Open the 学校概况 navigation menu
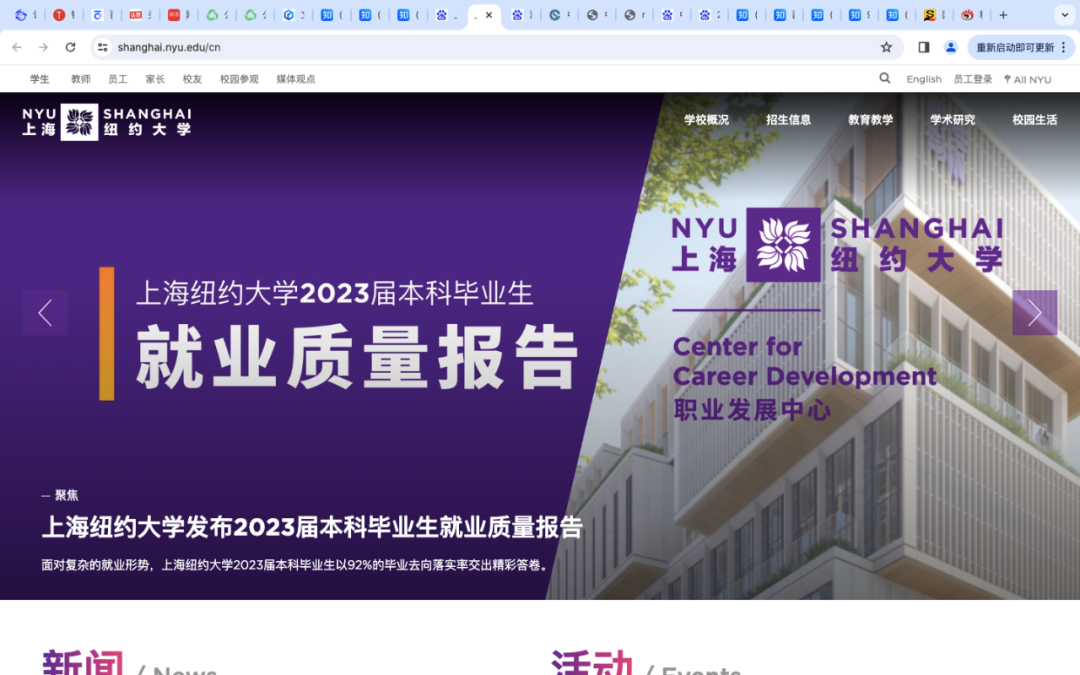Viewport: 1080px width, 675px height. coord(706,120)
